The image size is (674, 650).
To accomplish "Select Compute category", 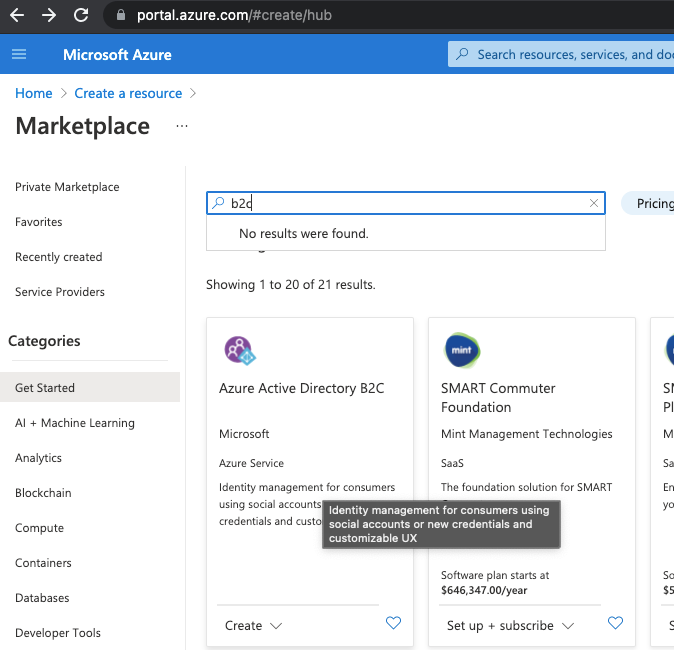I will (40, 528).
